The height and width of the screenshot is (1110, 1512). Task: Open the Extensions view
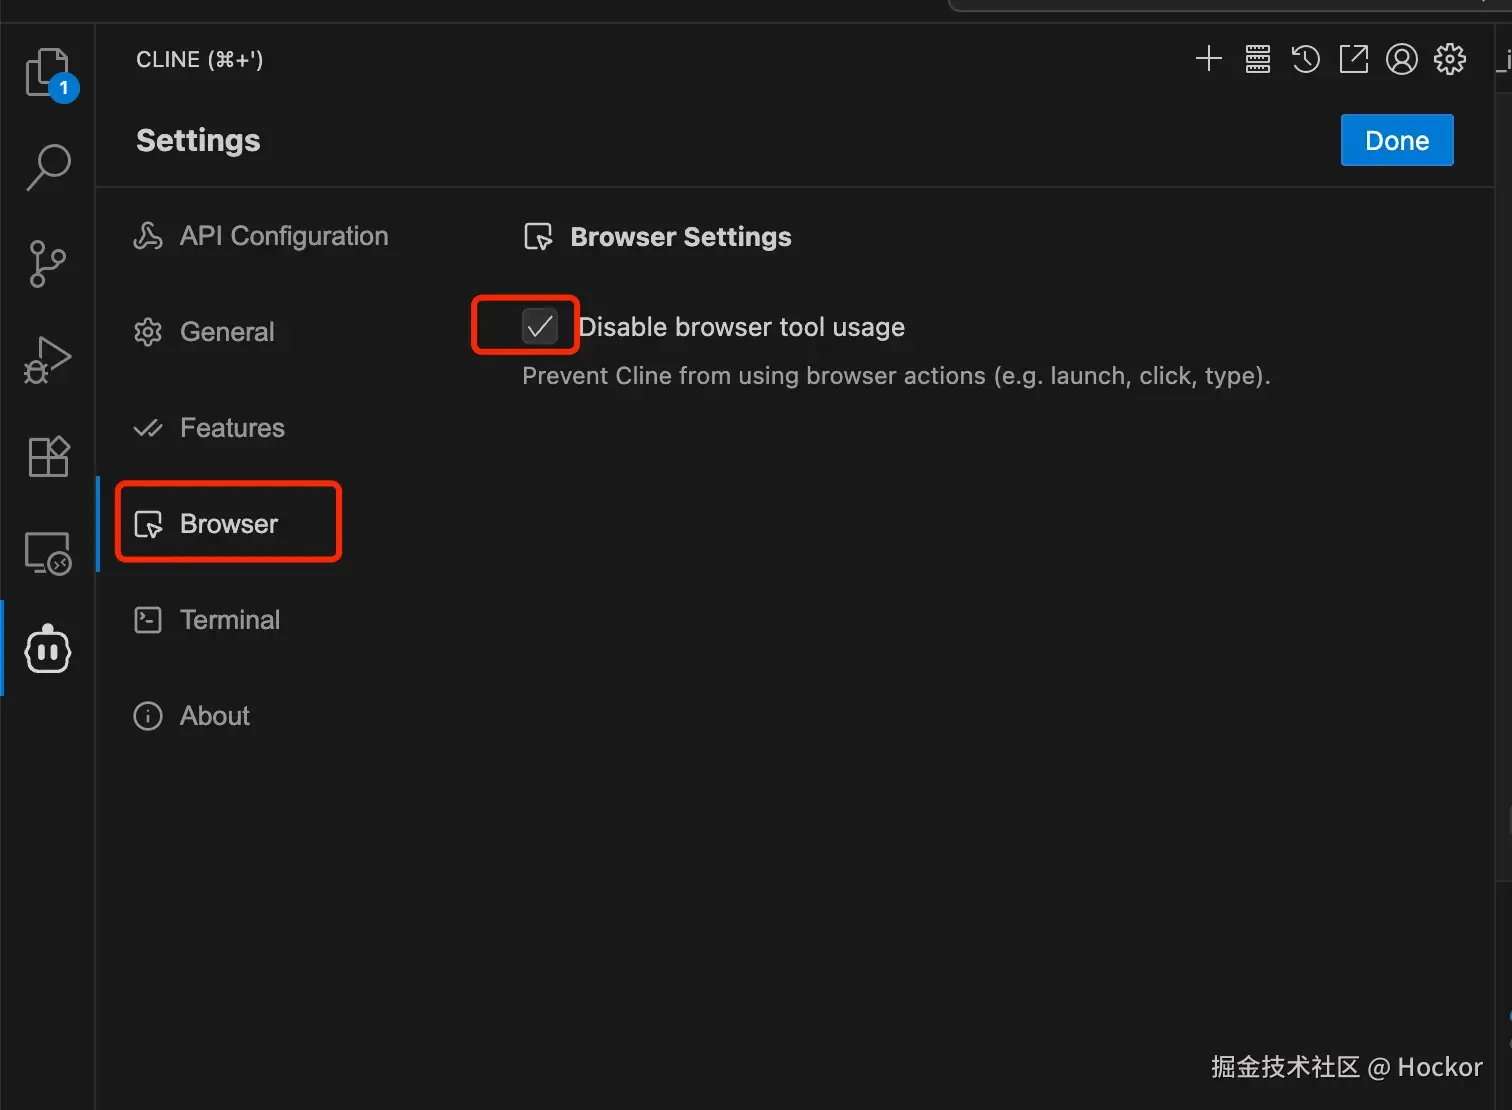pyautogui.click(x=48, y=456)
